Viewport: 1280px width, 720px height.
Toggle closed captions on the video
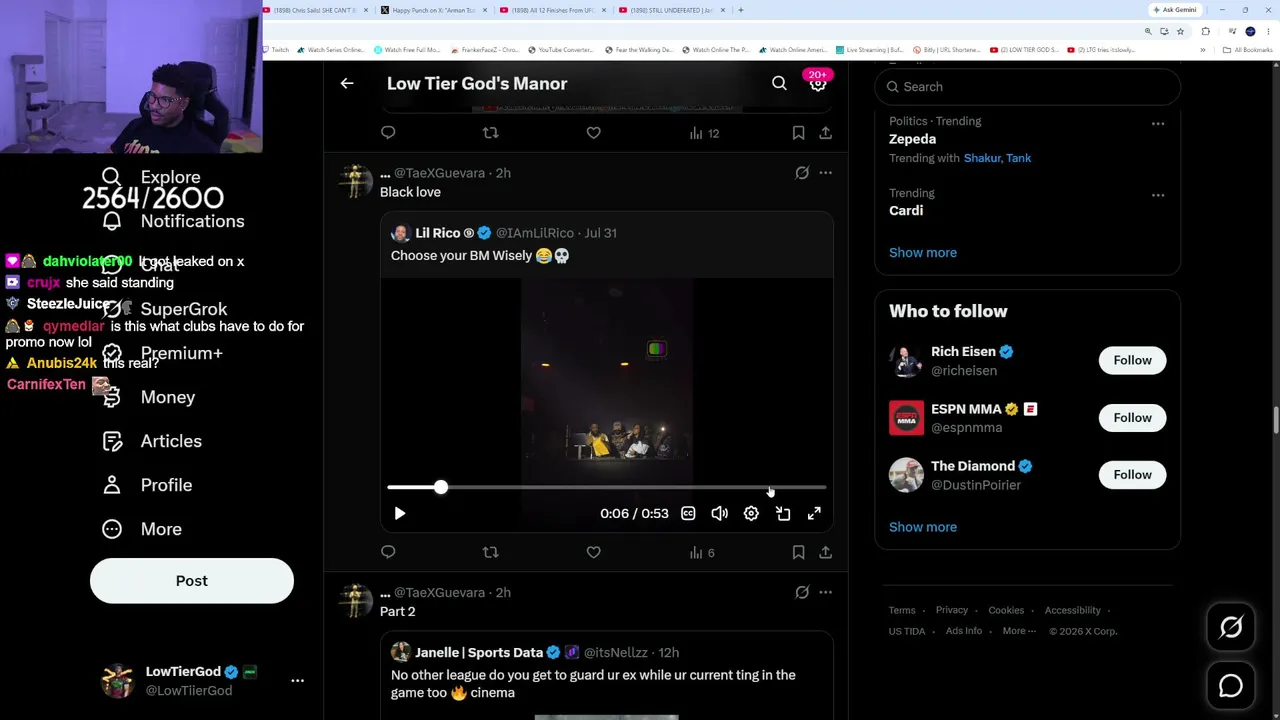[x=688, y=513]
